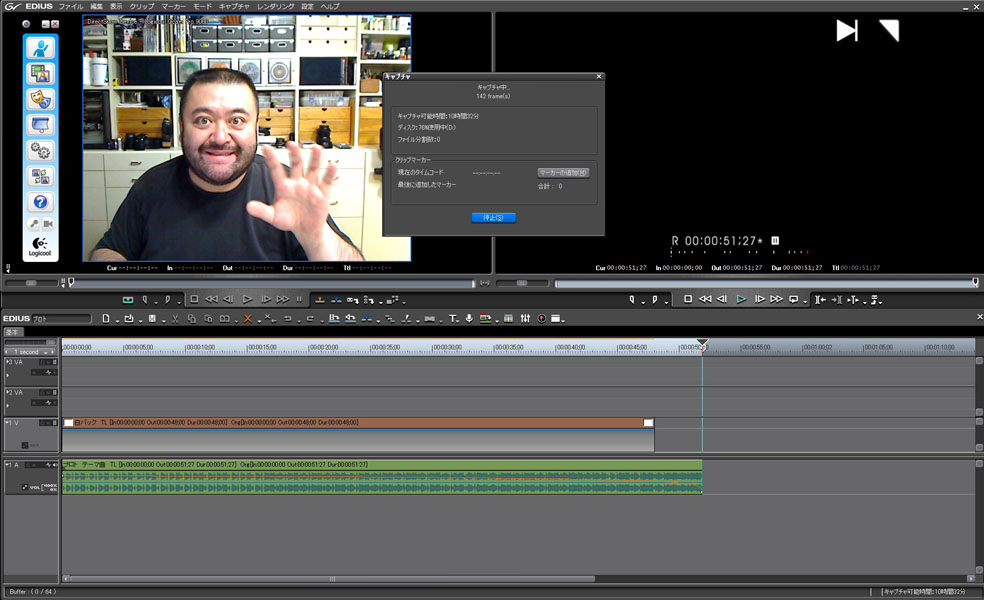This screenshot has height=600, width=984.
Task: Click the Recorder Play button
Action: coord(741,299)
